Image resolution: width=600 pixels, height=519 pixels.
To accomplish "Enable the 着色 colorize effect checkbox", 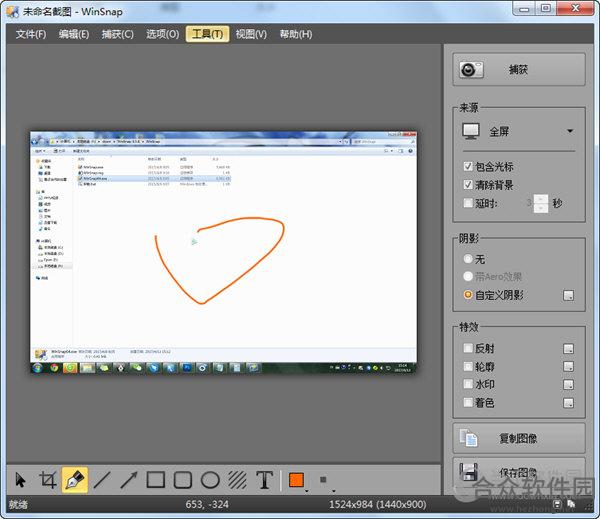I will click(x=468, y=402).
